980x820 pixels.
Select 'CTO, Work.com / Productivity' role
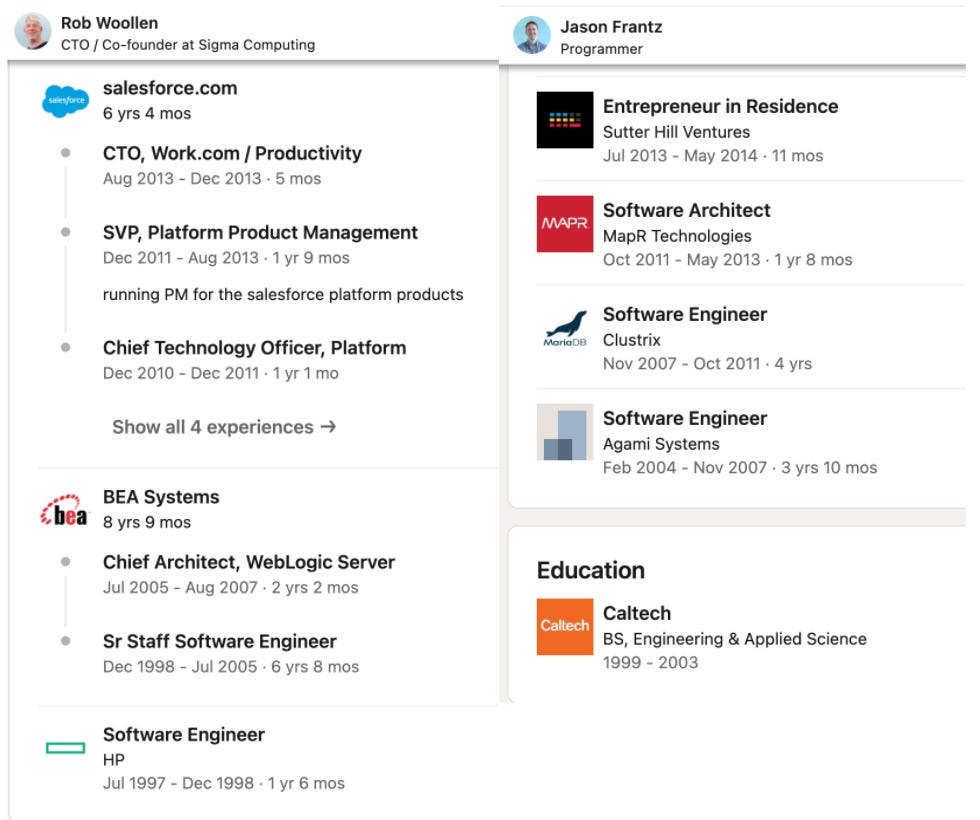232,153
